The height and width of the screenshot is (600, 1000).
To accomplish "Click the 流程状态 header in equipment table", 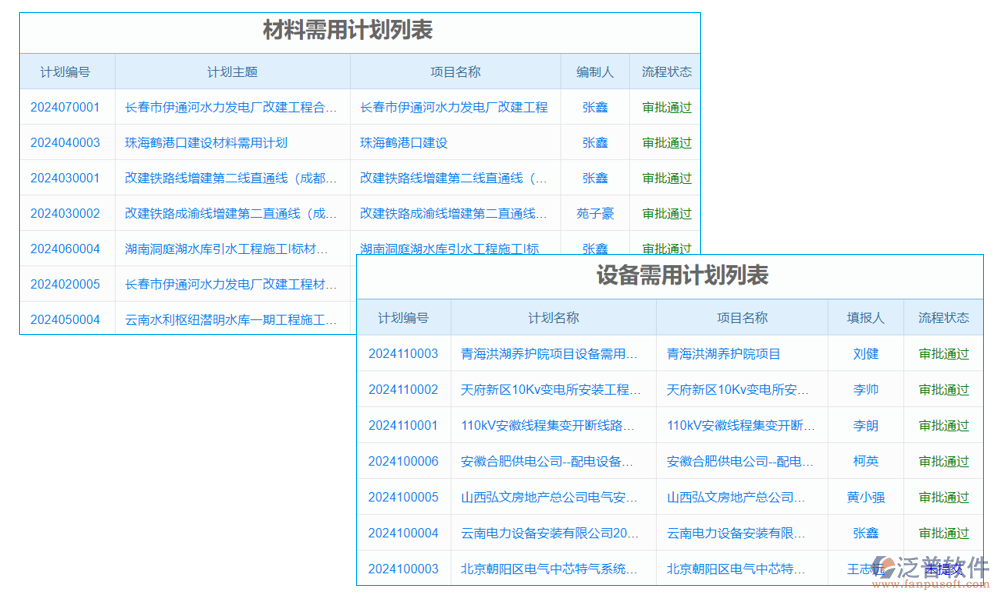I will pyautogui.click(x=943, y=317).
